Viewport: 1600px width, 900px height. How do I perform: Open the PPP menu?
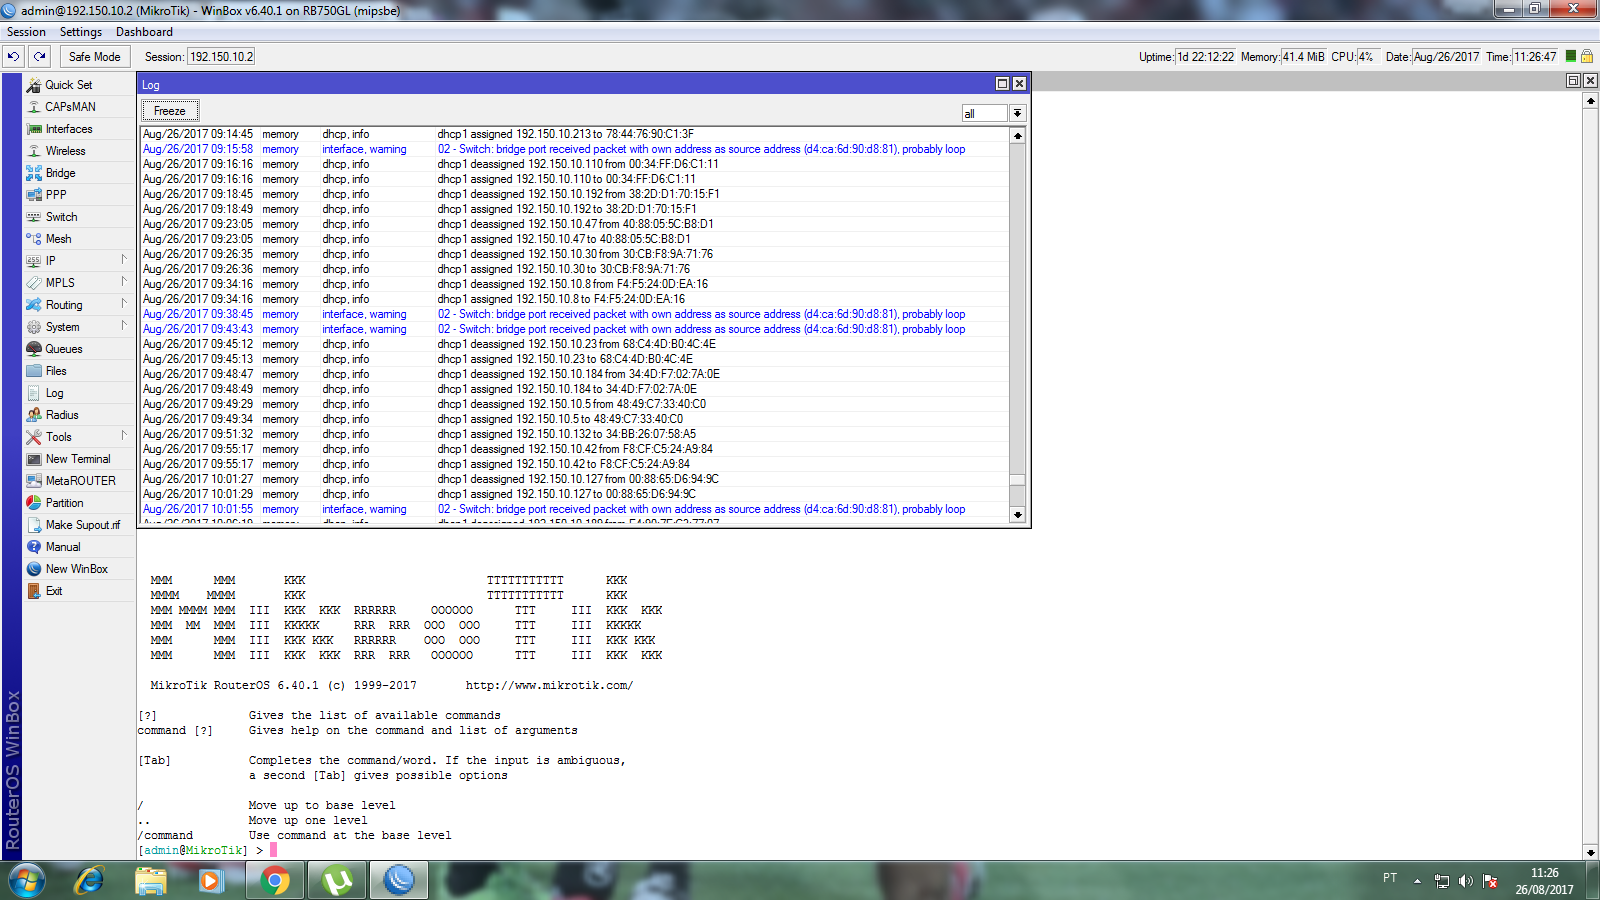click(x=56, y=195)
